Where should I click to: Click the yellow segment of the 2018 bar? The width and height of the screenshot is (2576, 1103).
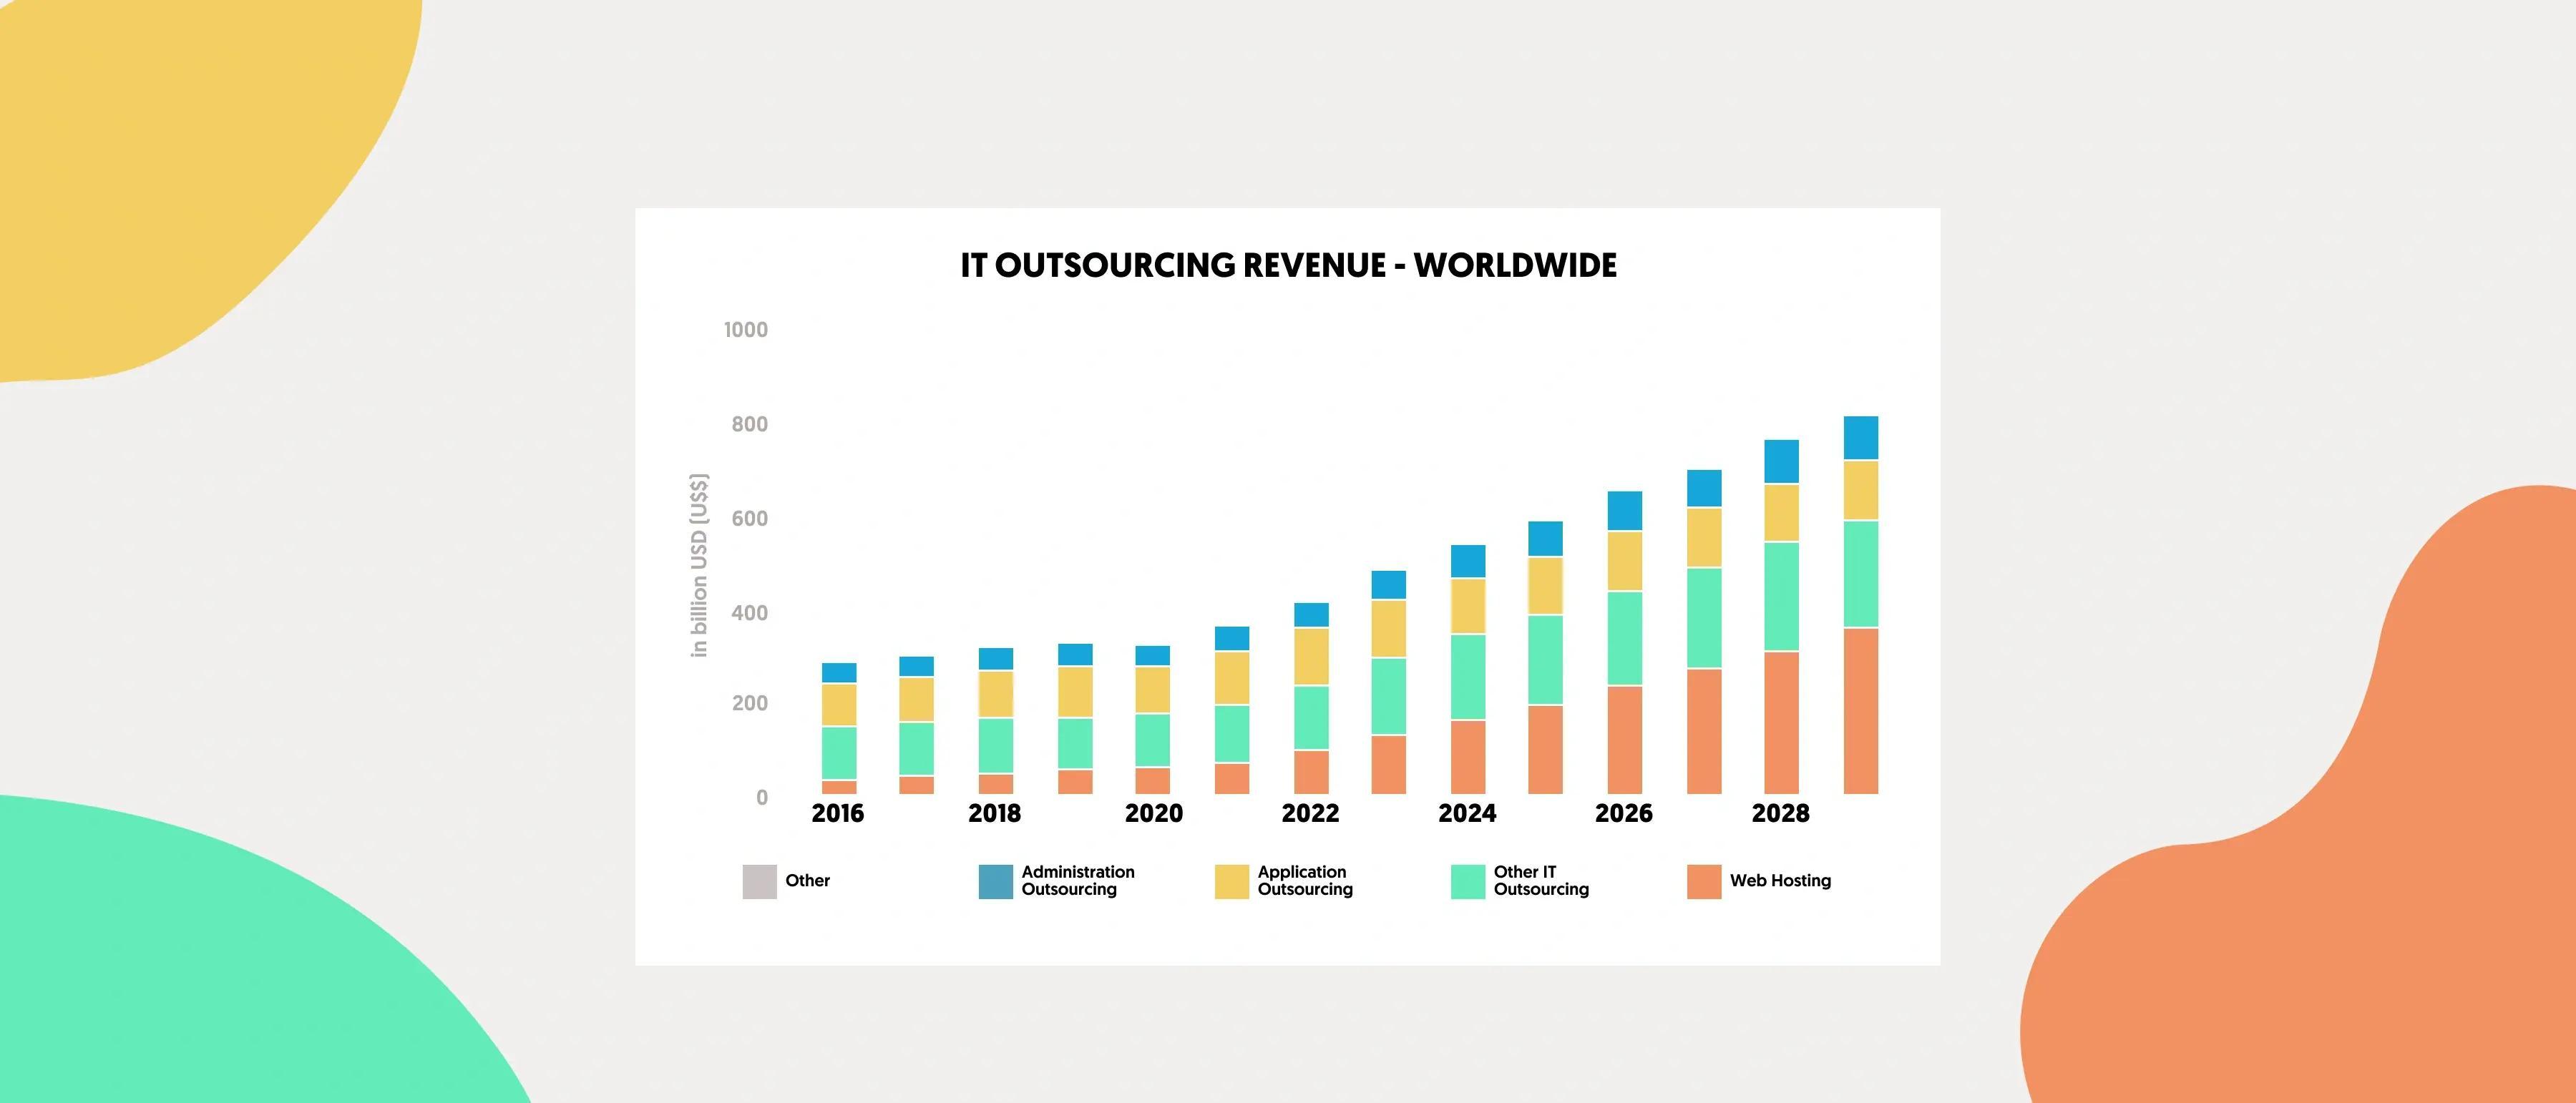(x=995, y=694)
